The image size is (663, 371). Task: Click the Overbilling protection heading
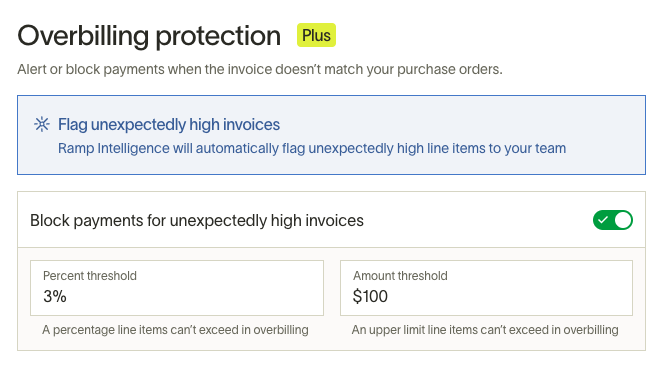tap(149, 36)
